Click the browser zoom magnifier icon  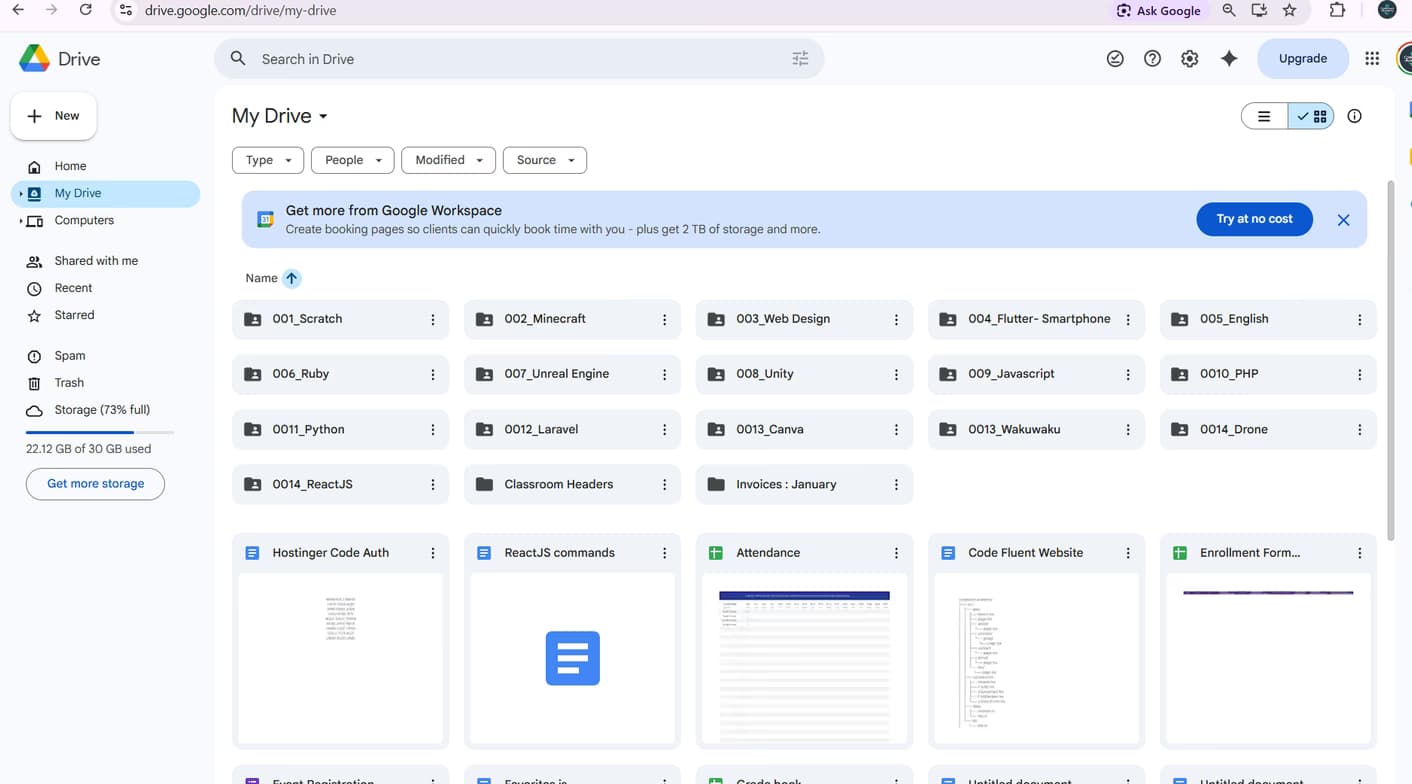1229,10
